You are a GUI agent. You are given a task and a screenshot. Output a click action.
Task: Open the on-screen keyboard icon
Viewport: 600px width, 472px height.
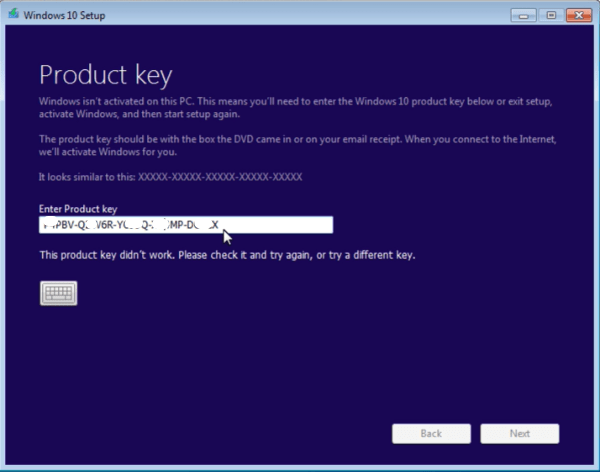pos(59,293)
